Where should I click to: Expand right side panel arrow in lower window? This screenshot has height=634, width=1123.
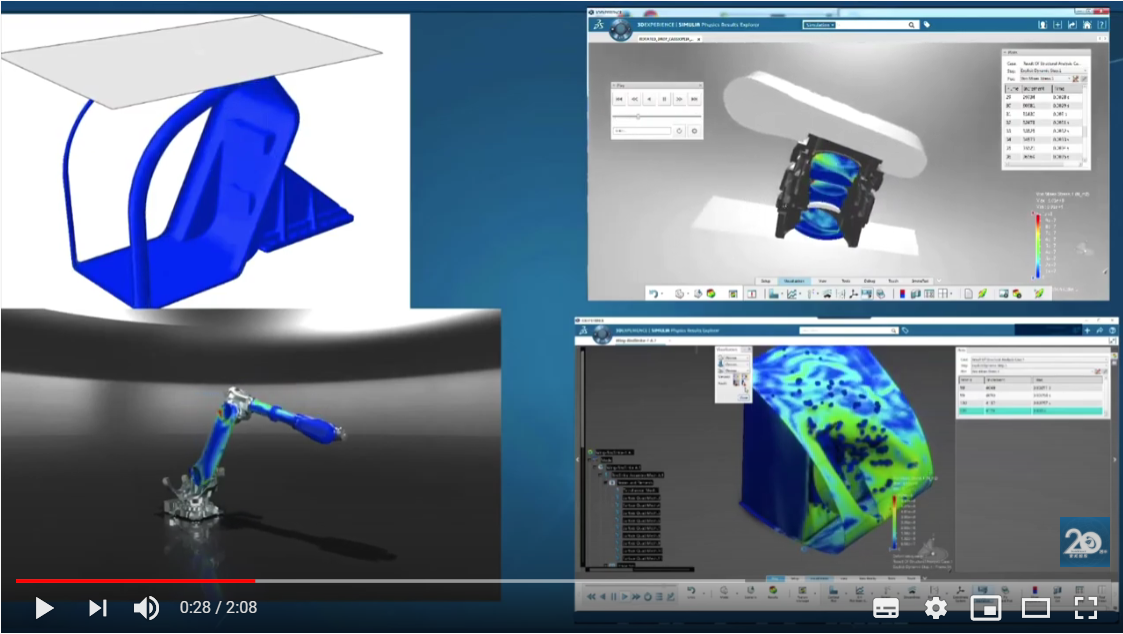[1114, 459]
